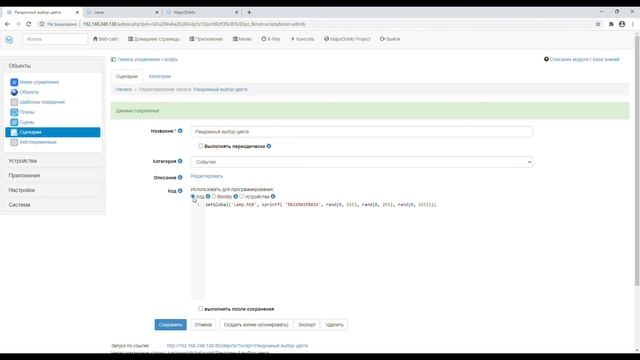
Task: Expand the Объекты sidebar section header
Action: click(53, 66)
